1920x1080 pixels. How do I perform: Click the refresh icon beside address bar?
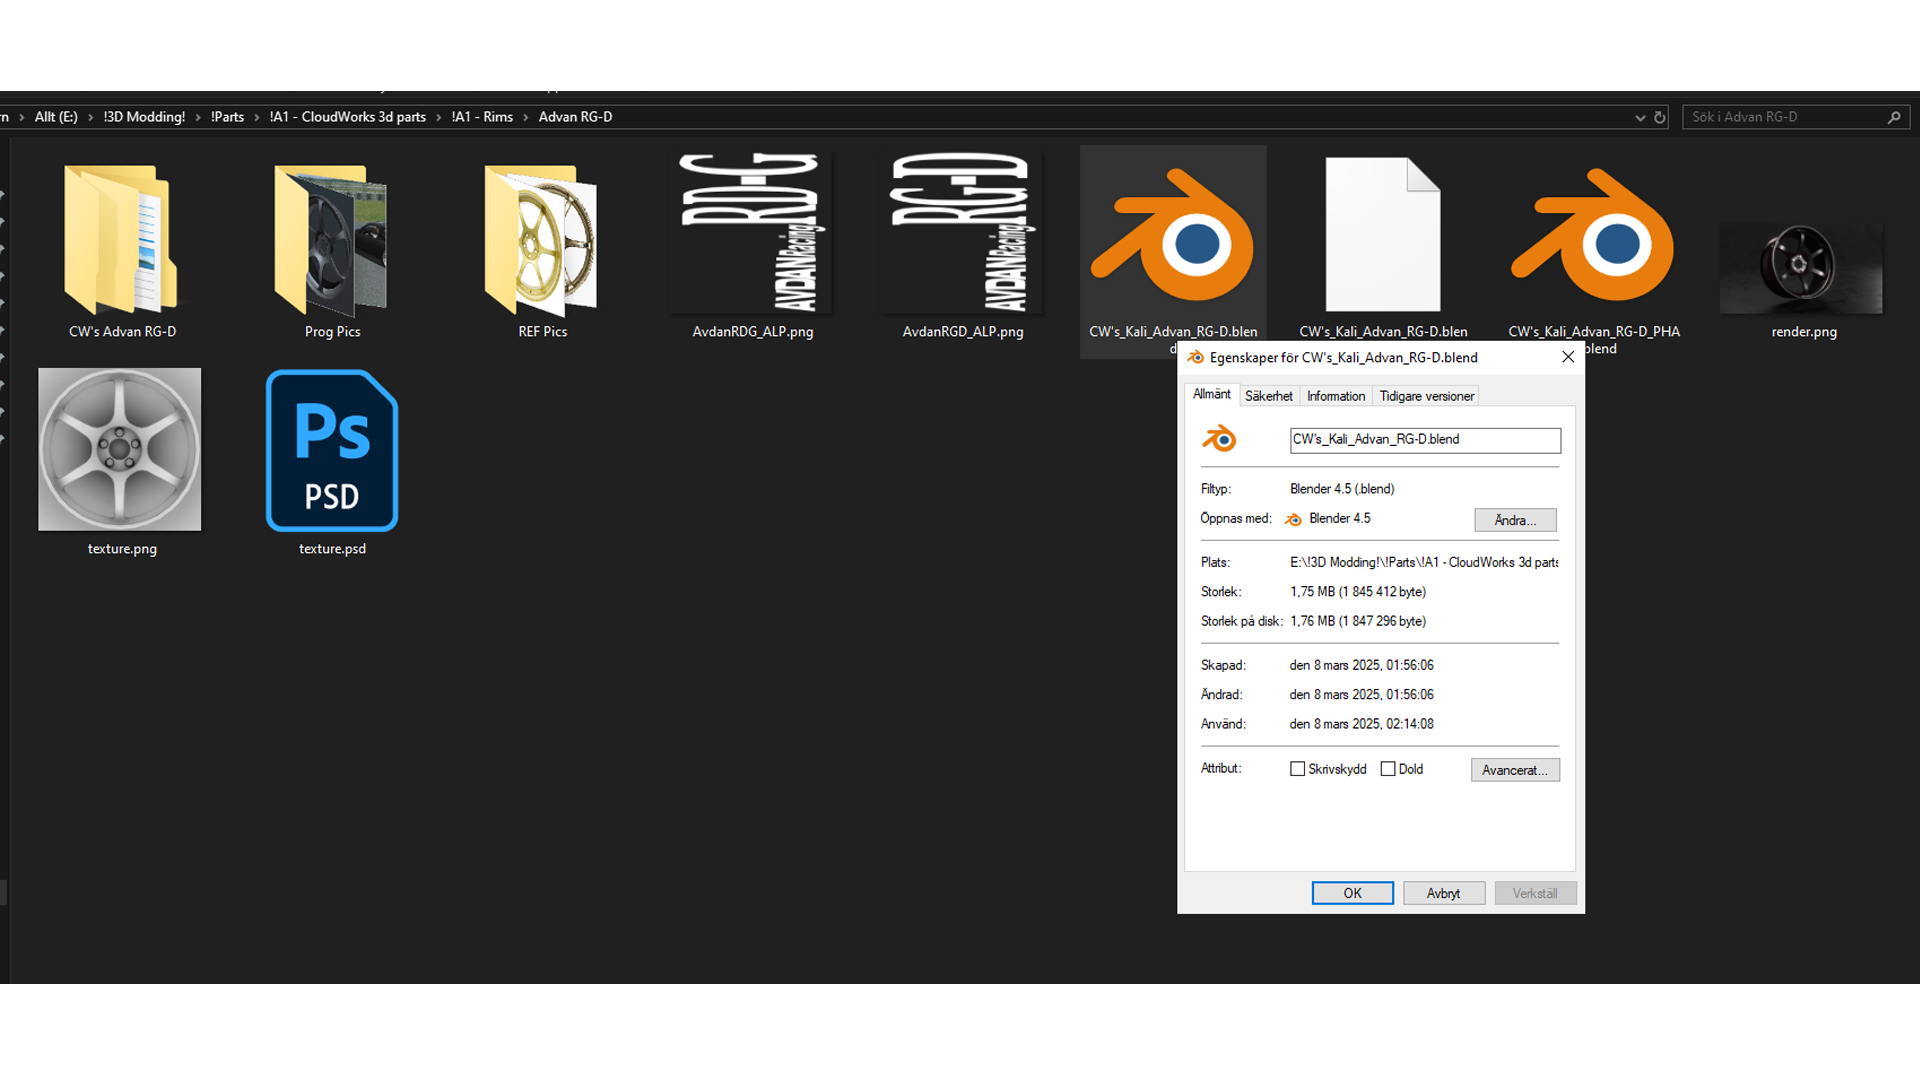coord(1660,117)
